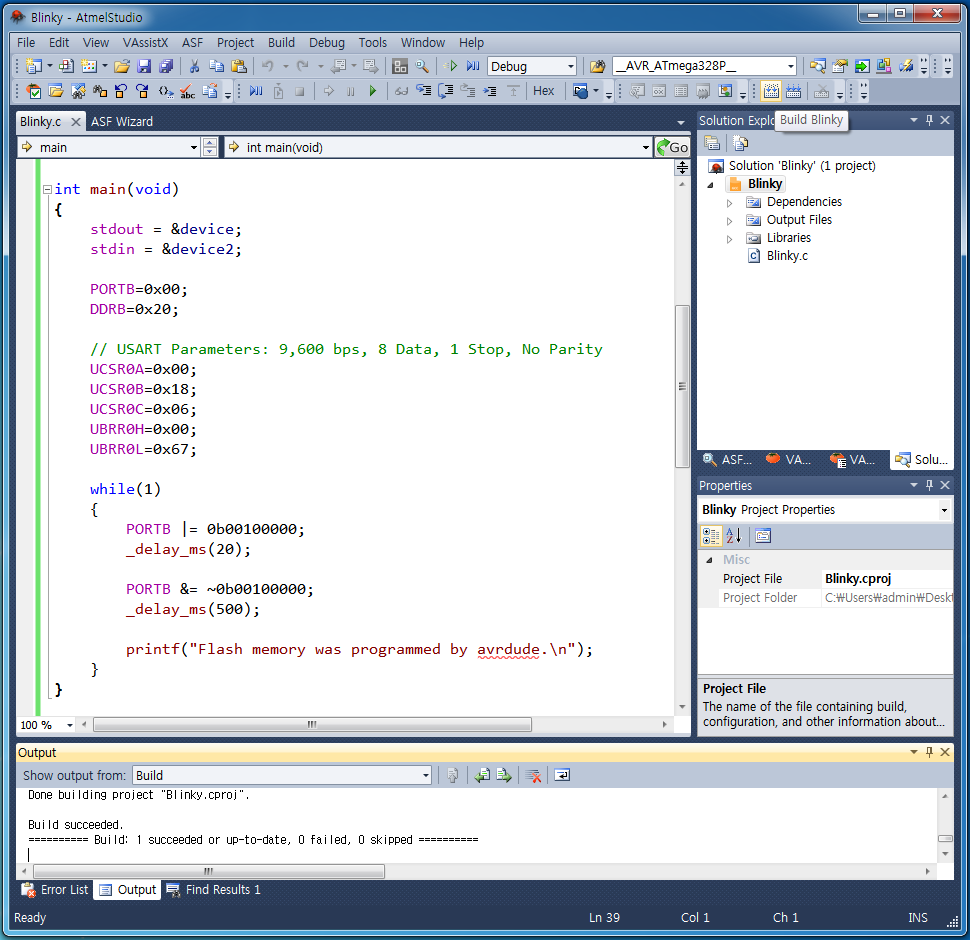
Task: Select Blinky.c in Solution Explorer
Action: (x=787, y=256)
